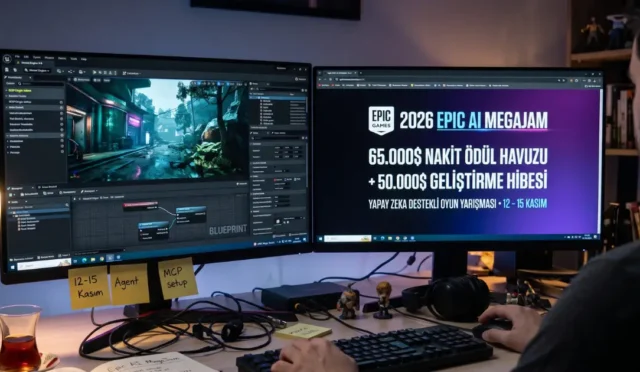Open the Lit view mode button
This screenshot has width=640, height=372.
coord(97,80)
